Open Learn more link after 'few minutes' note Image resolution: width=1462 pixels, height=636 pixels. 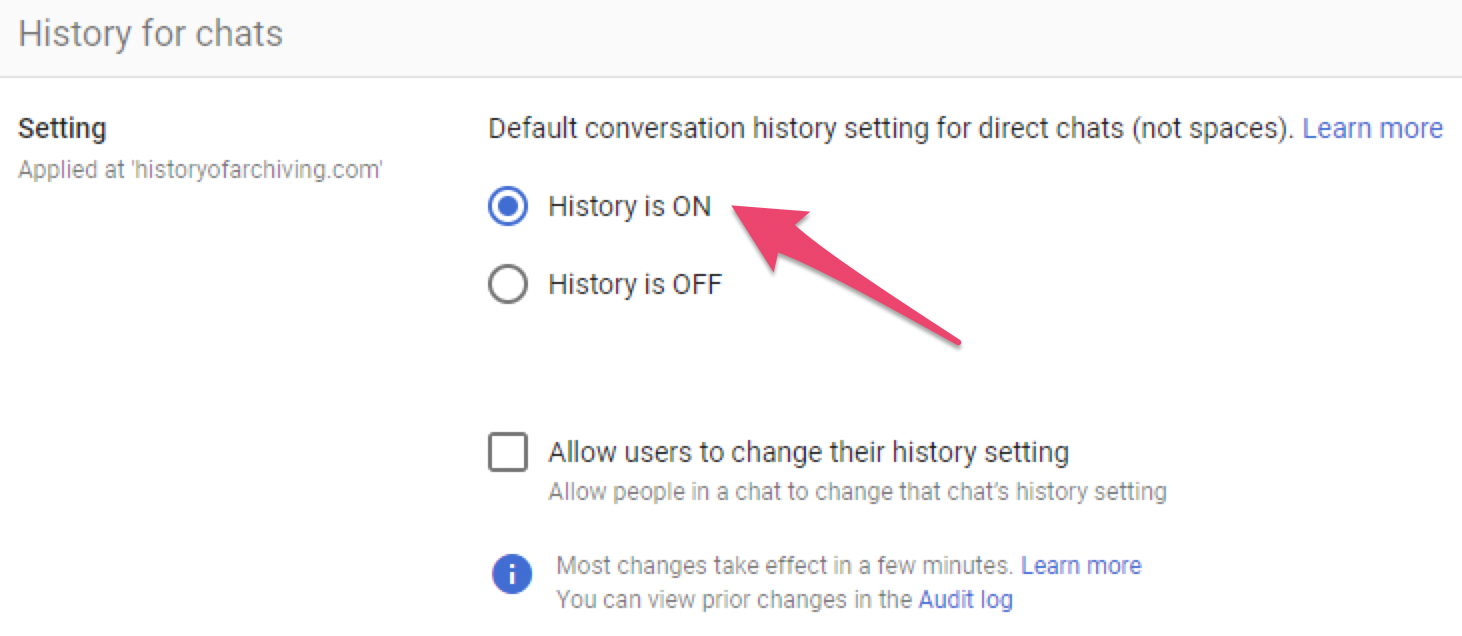click(1081, 566)
